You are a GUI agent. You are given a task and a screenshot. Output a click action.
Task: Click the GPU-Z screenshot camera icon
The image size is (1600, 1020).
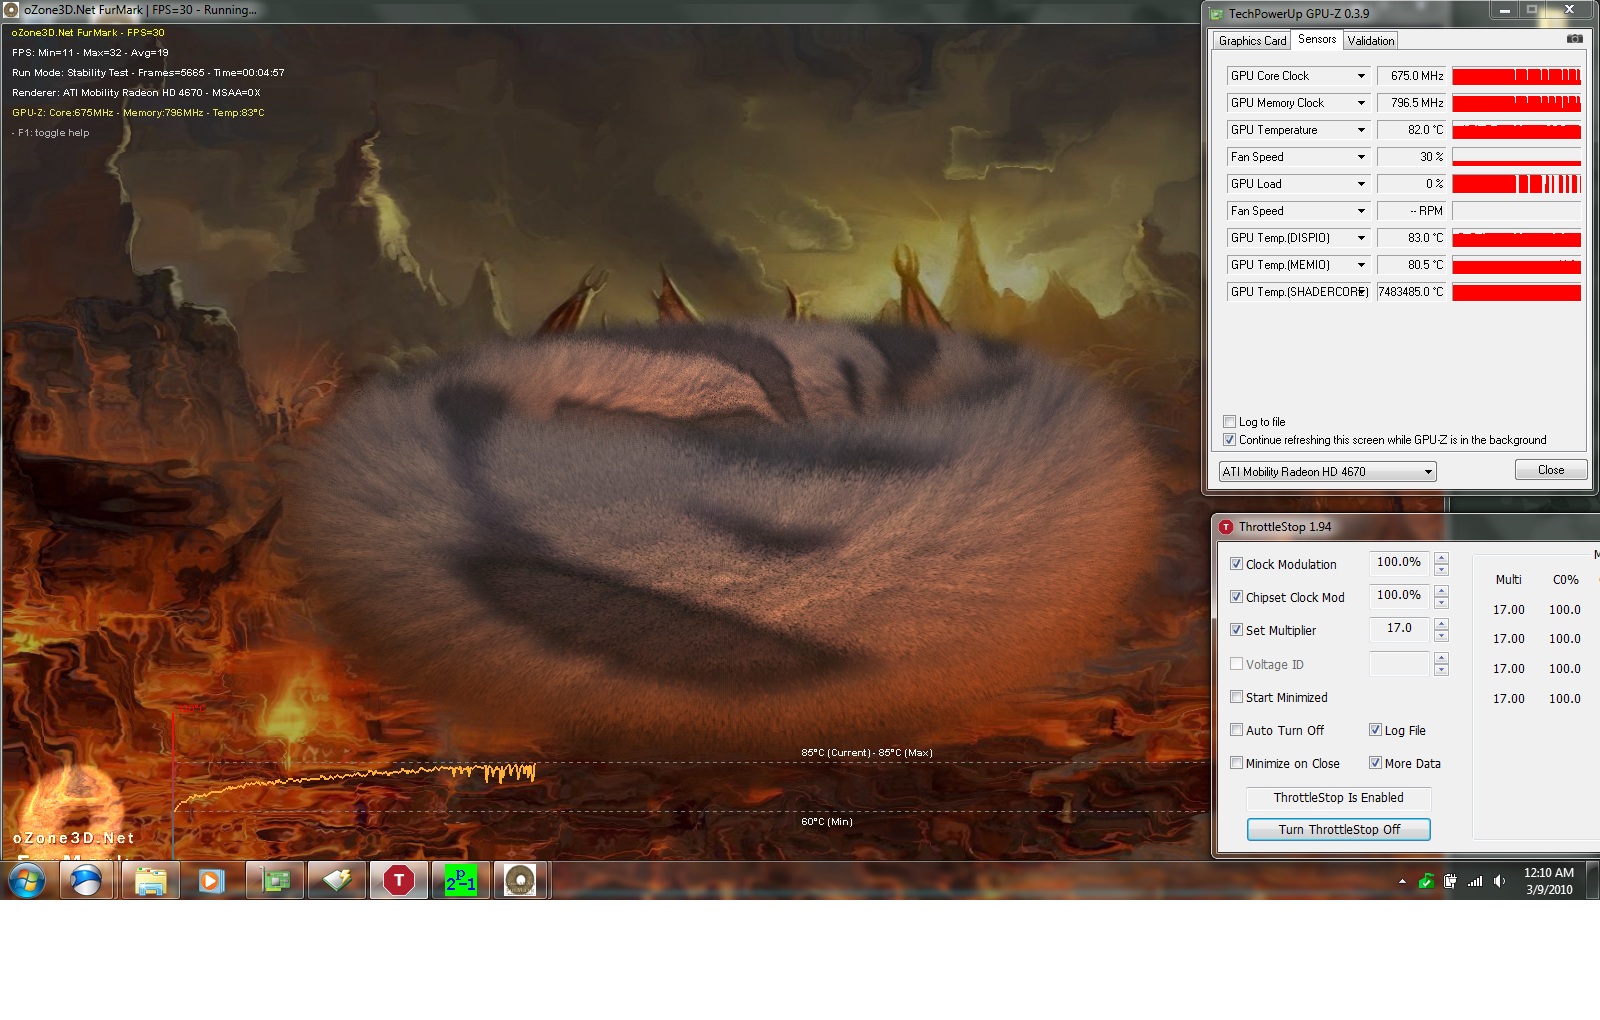click(1574, 39)
